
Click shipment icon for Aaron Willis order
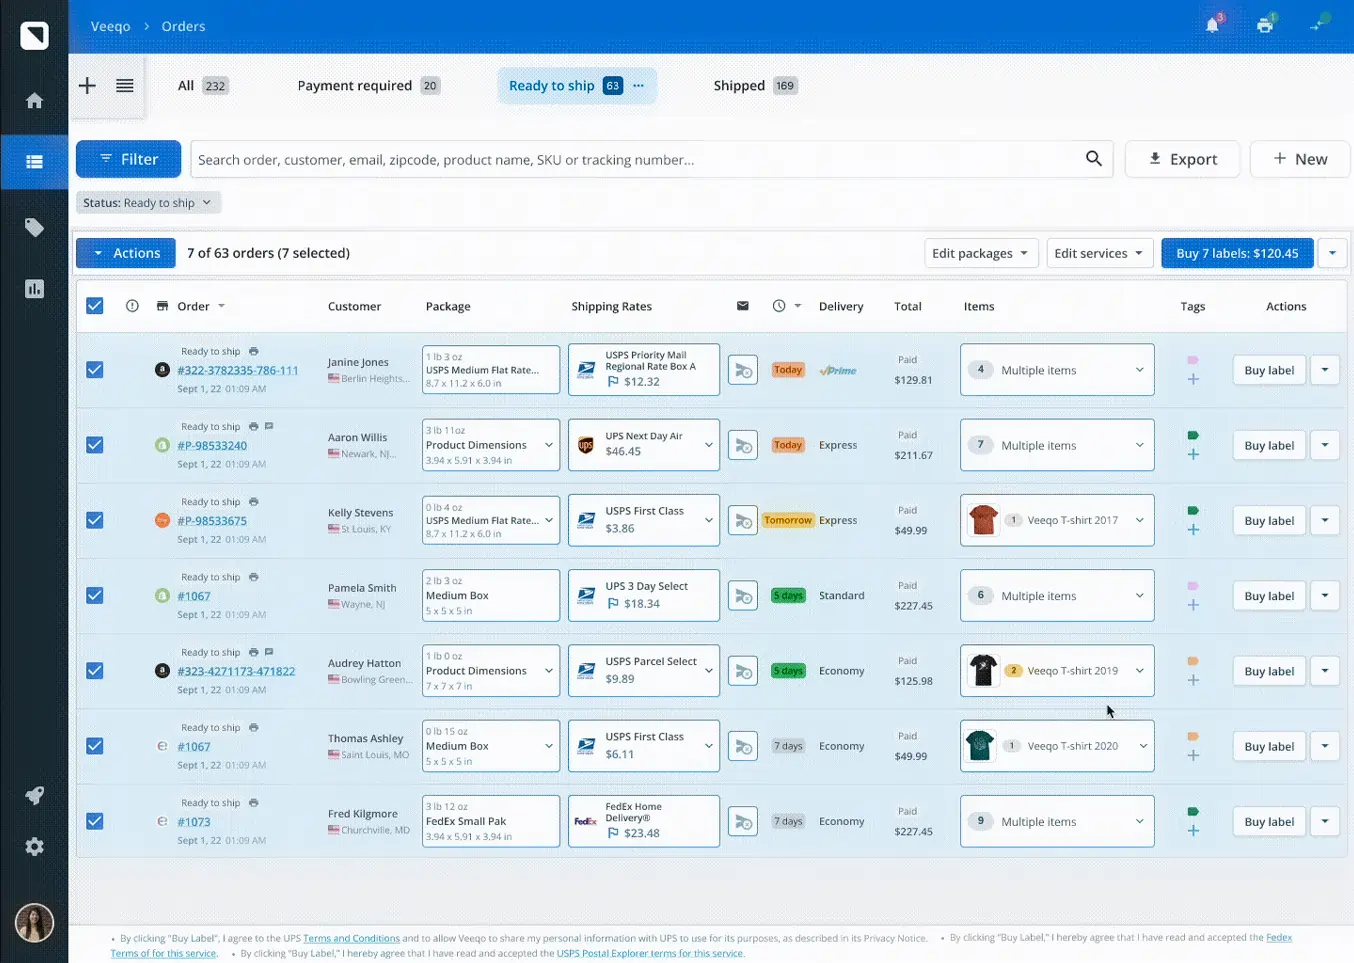click(742, 446)
